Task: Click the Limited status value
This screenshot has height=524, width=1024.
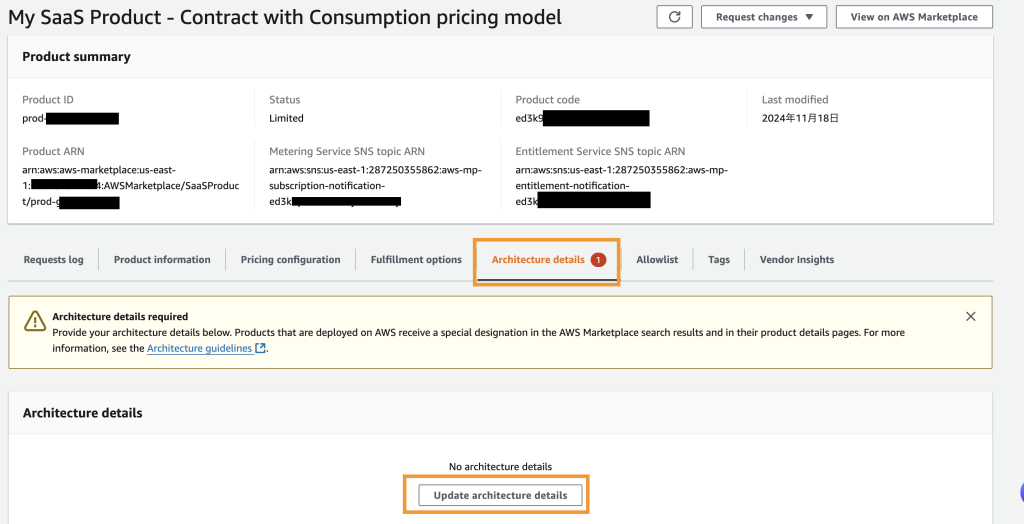Action: [x=286, y=118]
